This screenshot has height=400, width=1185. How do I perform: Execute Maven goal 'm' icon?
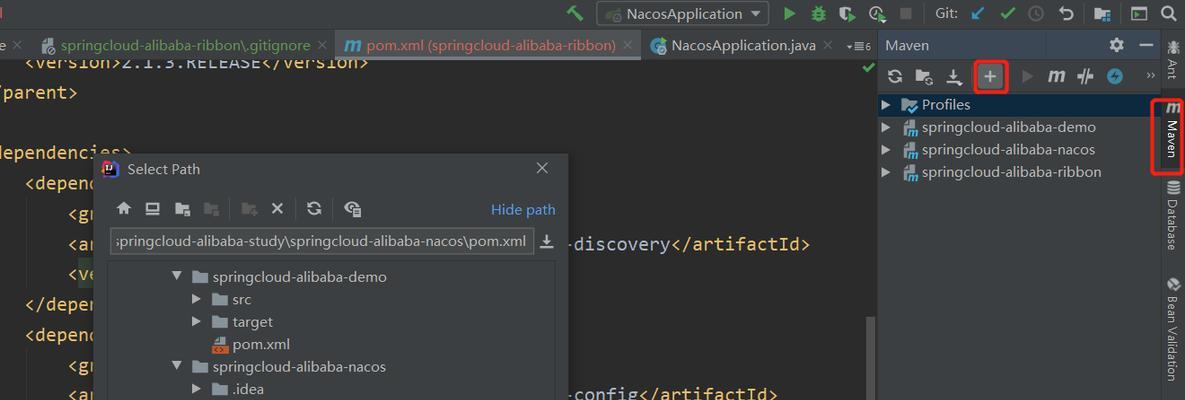click(1057, 76)
